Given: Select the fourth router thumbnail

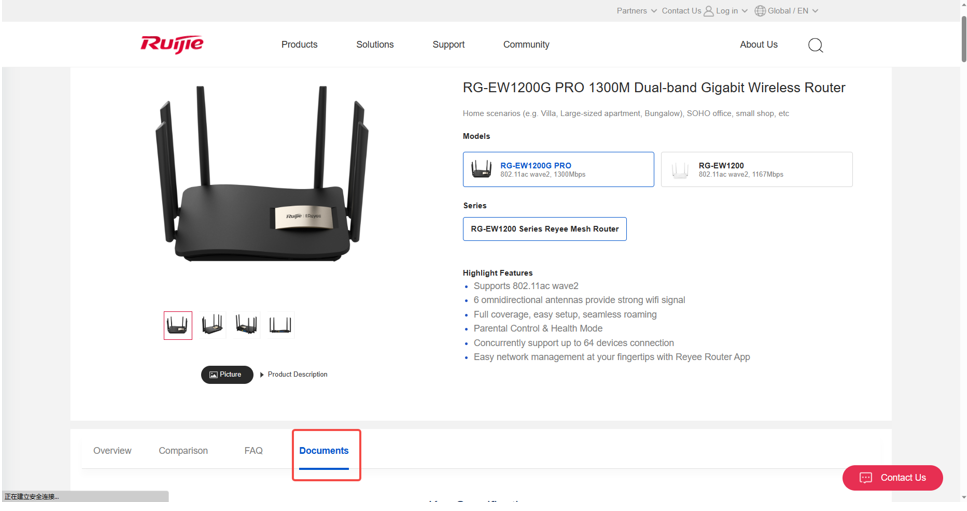Looking at the screenshot, I should 280,325.
